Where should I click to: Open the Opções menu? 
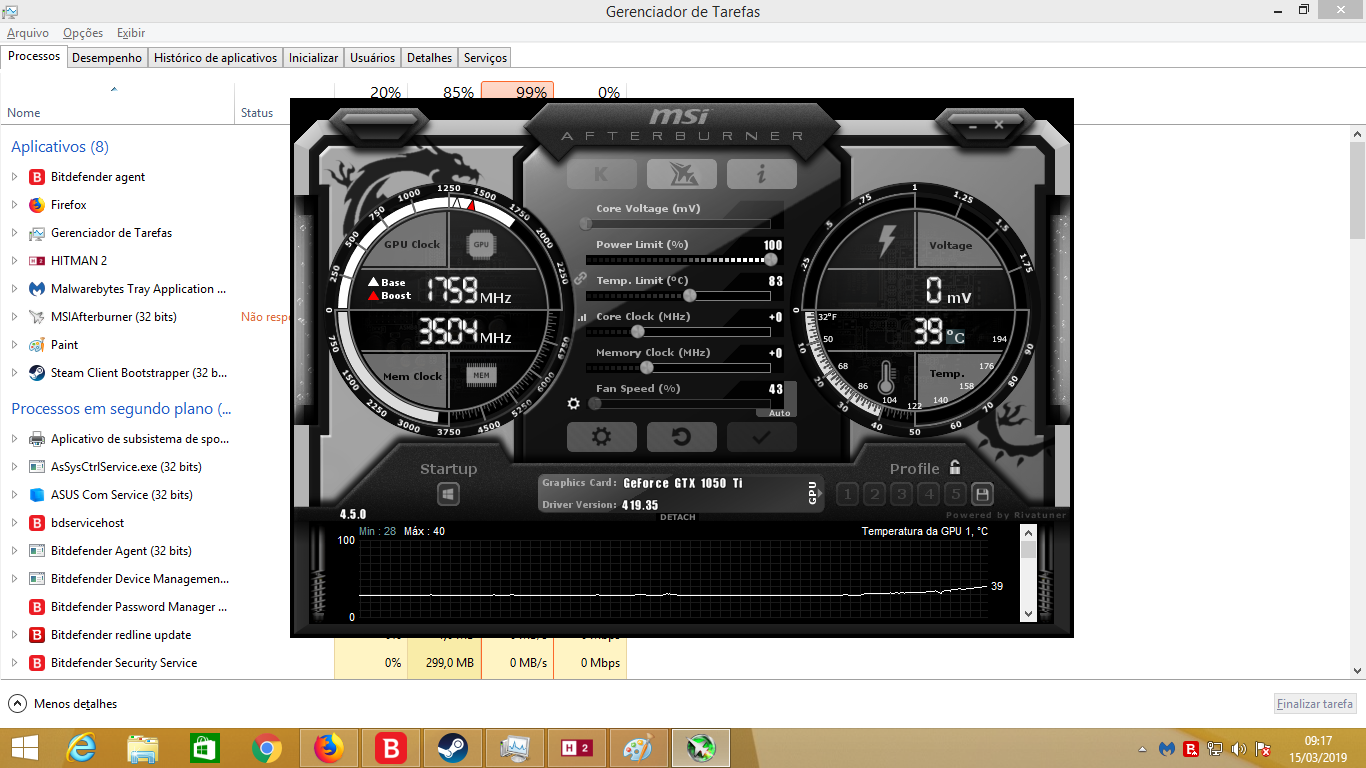pyautogui.click(x=83, y=33)
